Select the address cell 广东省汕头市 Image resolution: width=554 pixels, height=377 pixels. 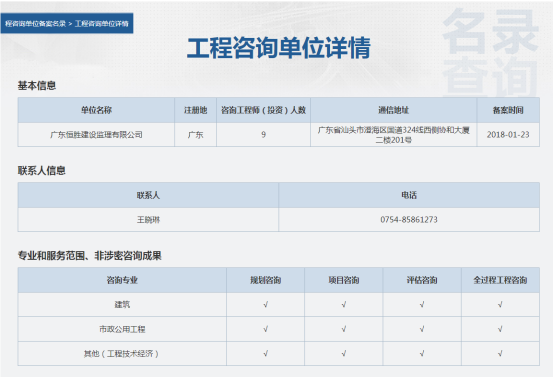(x=394, y=135)
